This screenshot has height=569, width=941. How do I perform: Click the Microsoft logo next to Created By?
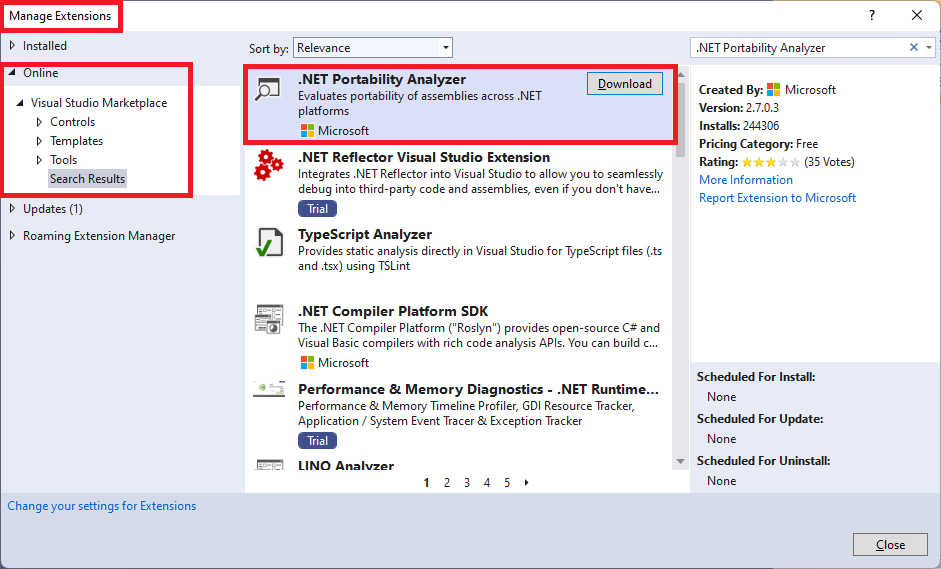point(774,89)
